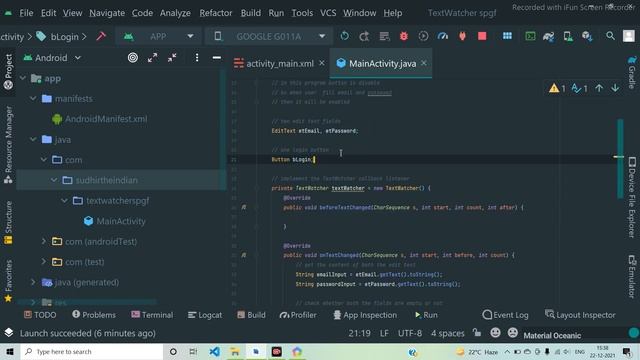Click Sync Project with Gradle Files icon
Screen dimensions: 640x360
(x=549, y=36)
